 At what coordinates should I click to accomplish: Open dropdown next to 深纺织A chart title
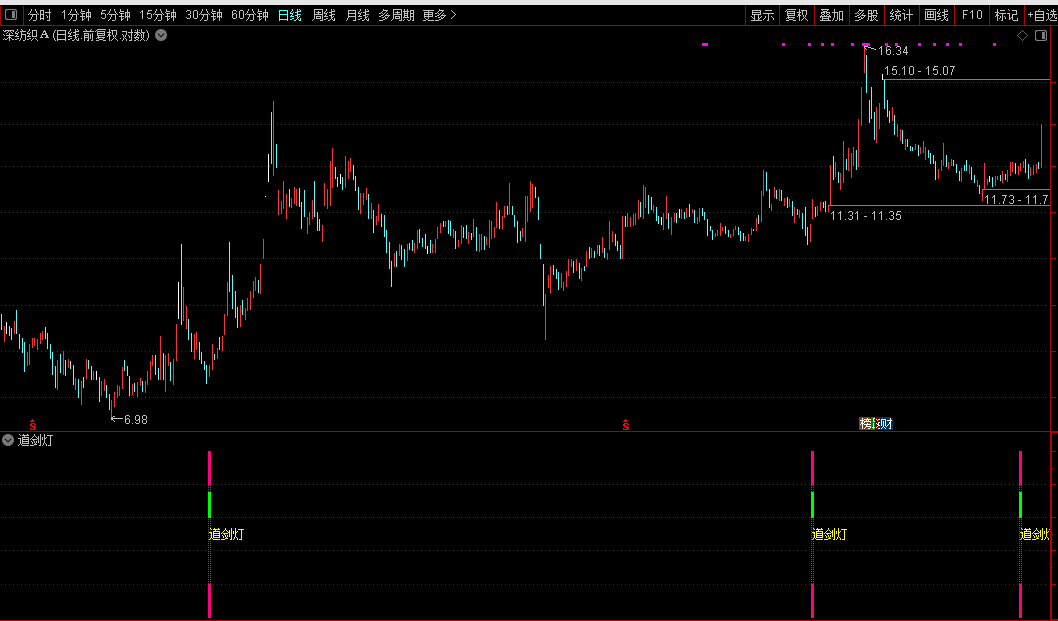[161, 36]
